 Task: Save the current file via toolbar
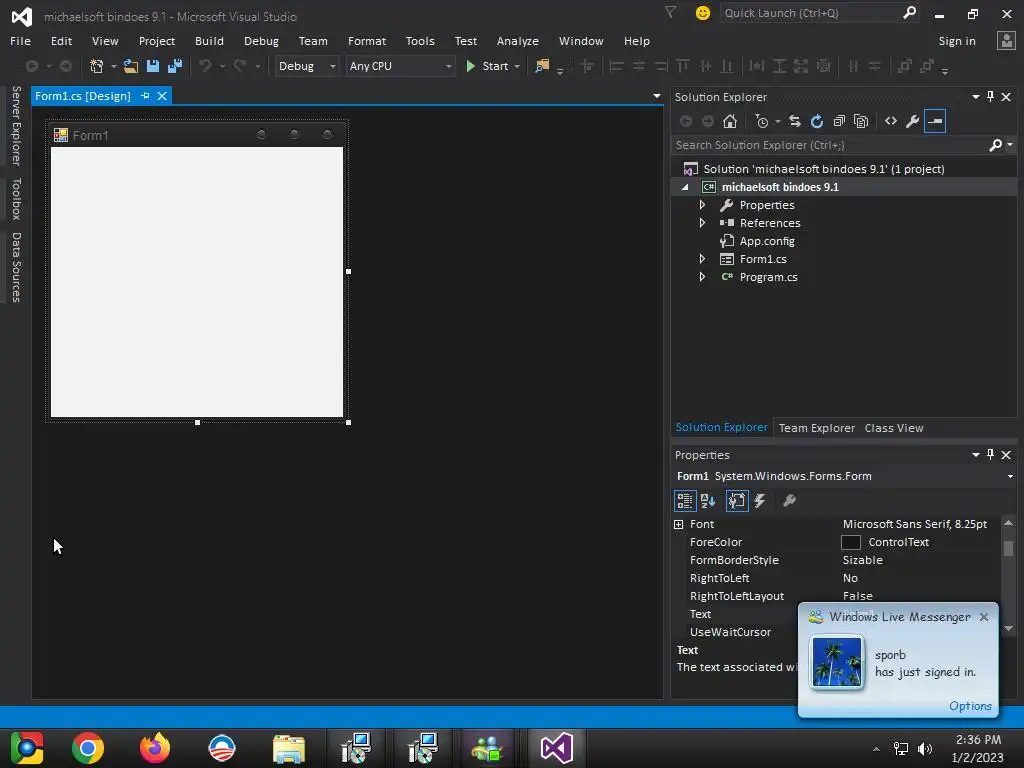(x=153, y=66)
